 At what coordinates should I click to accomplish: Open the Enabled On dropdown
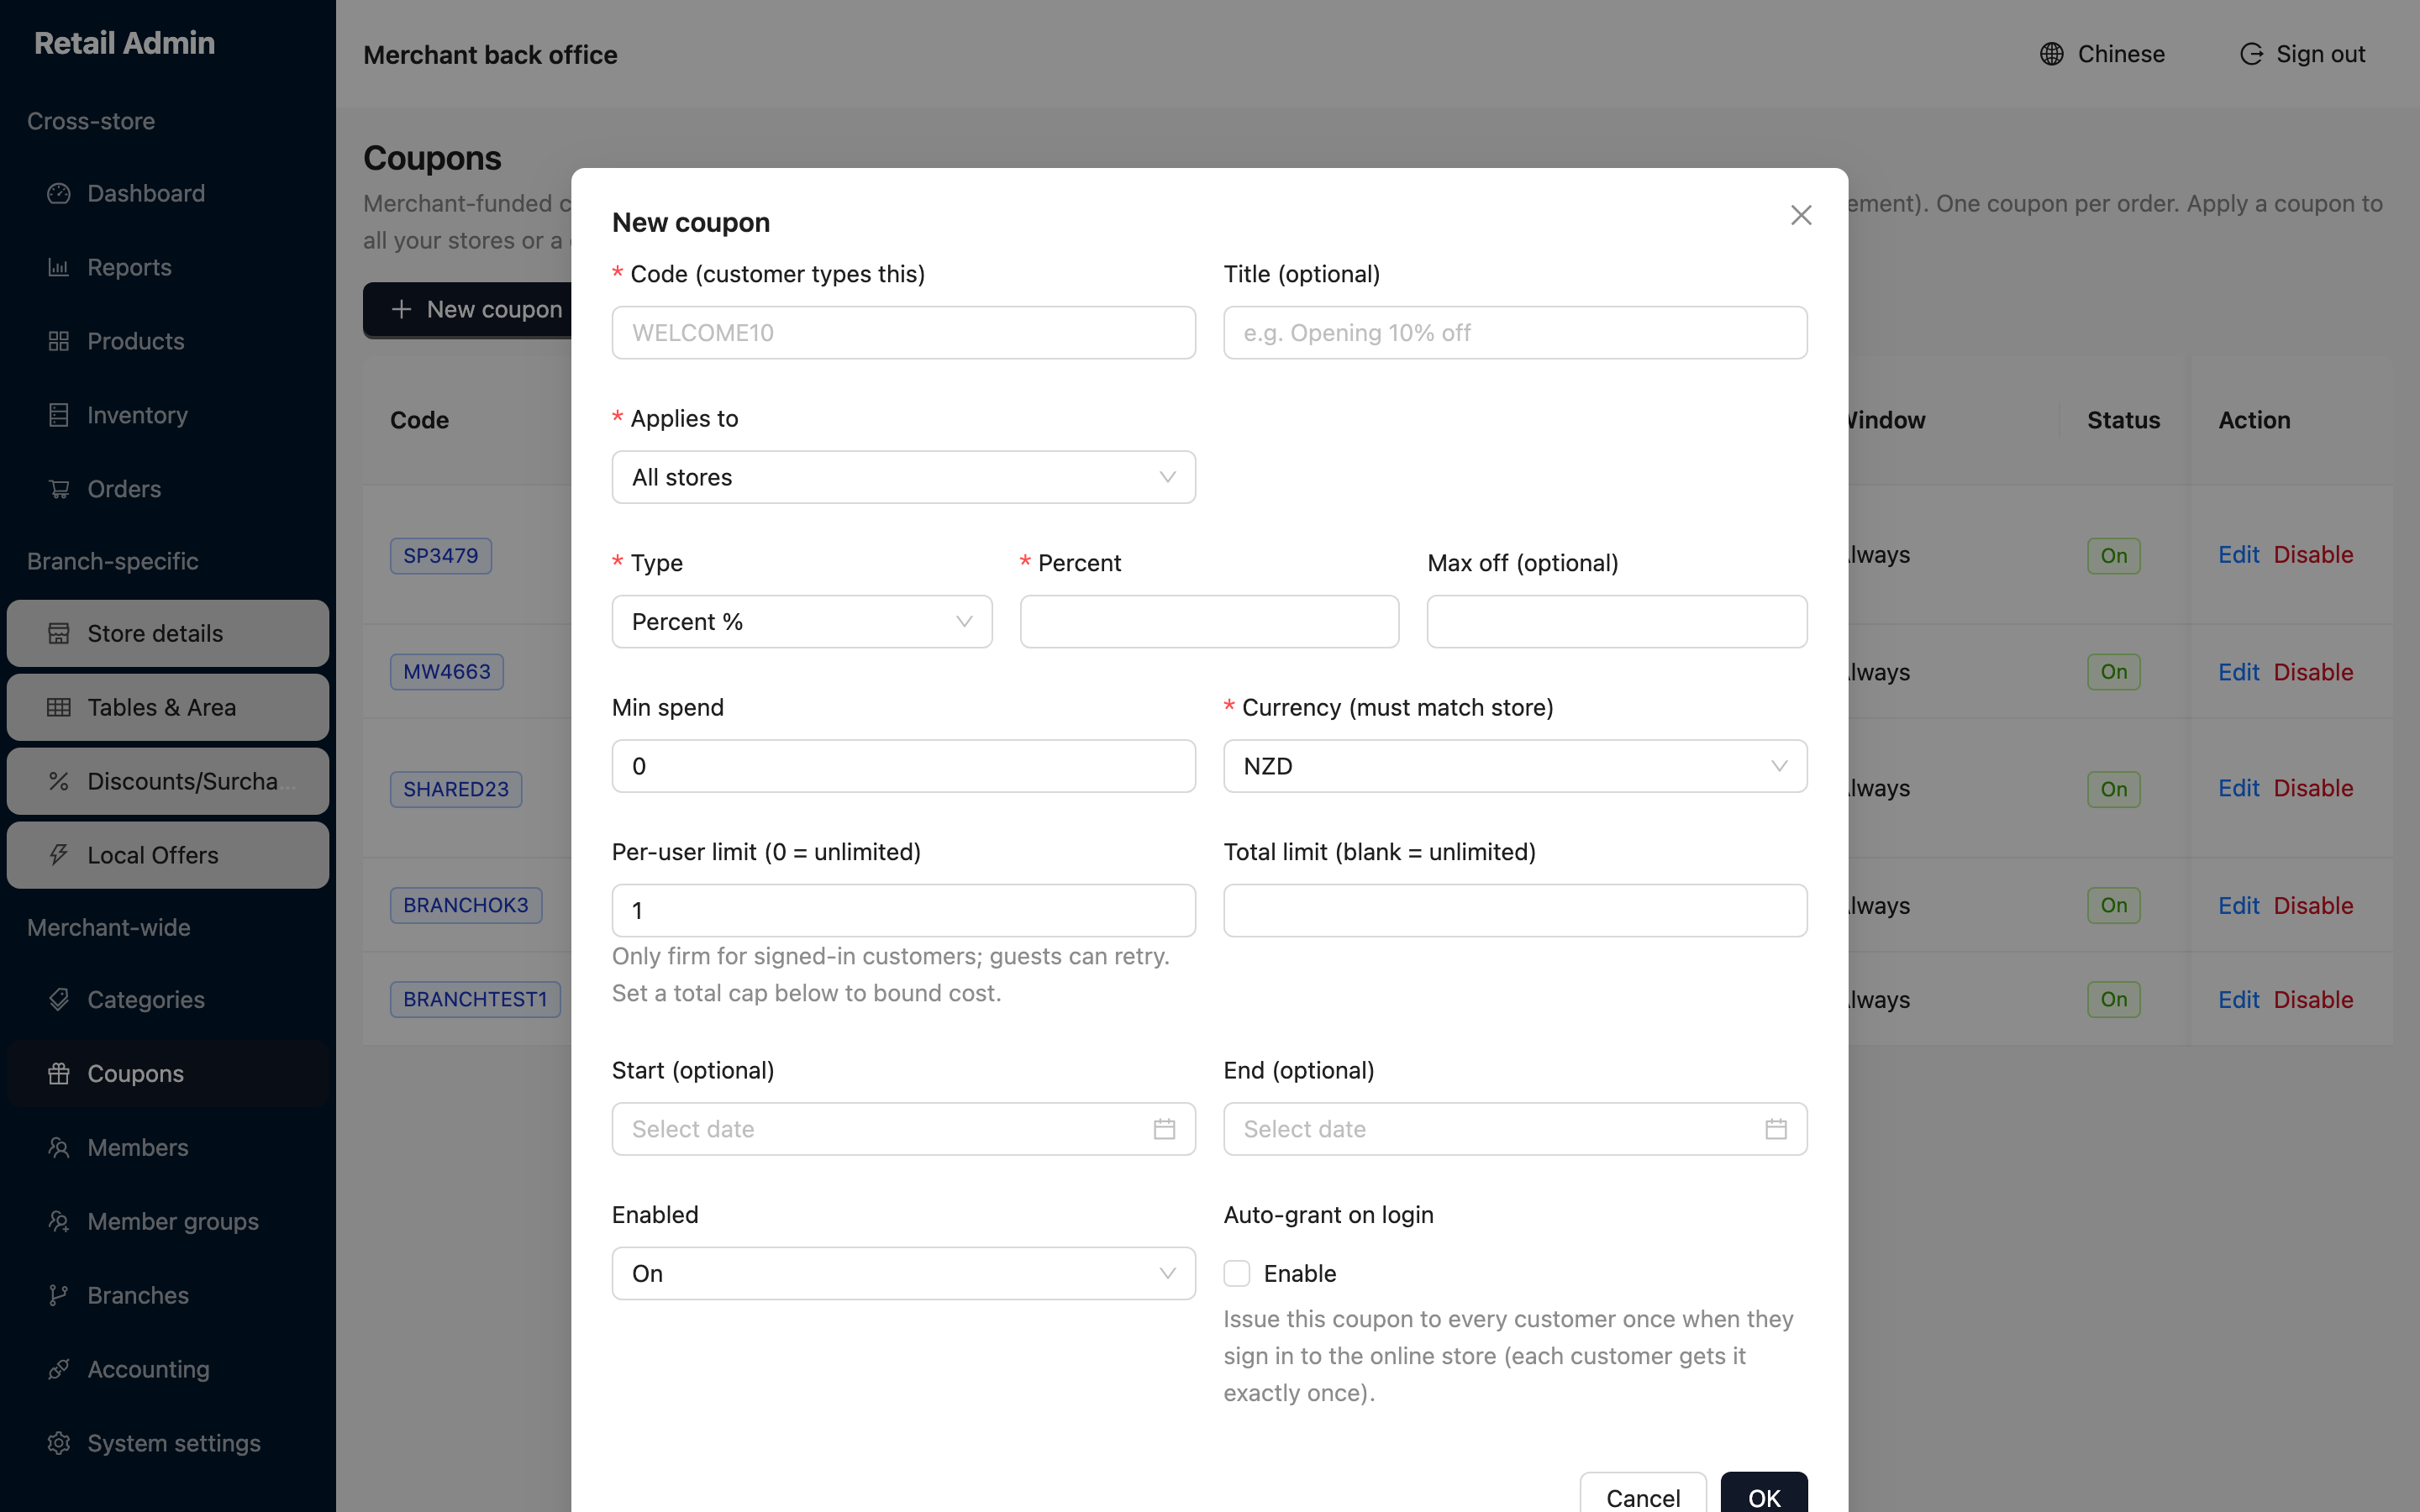click(x=903, y=1273)
